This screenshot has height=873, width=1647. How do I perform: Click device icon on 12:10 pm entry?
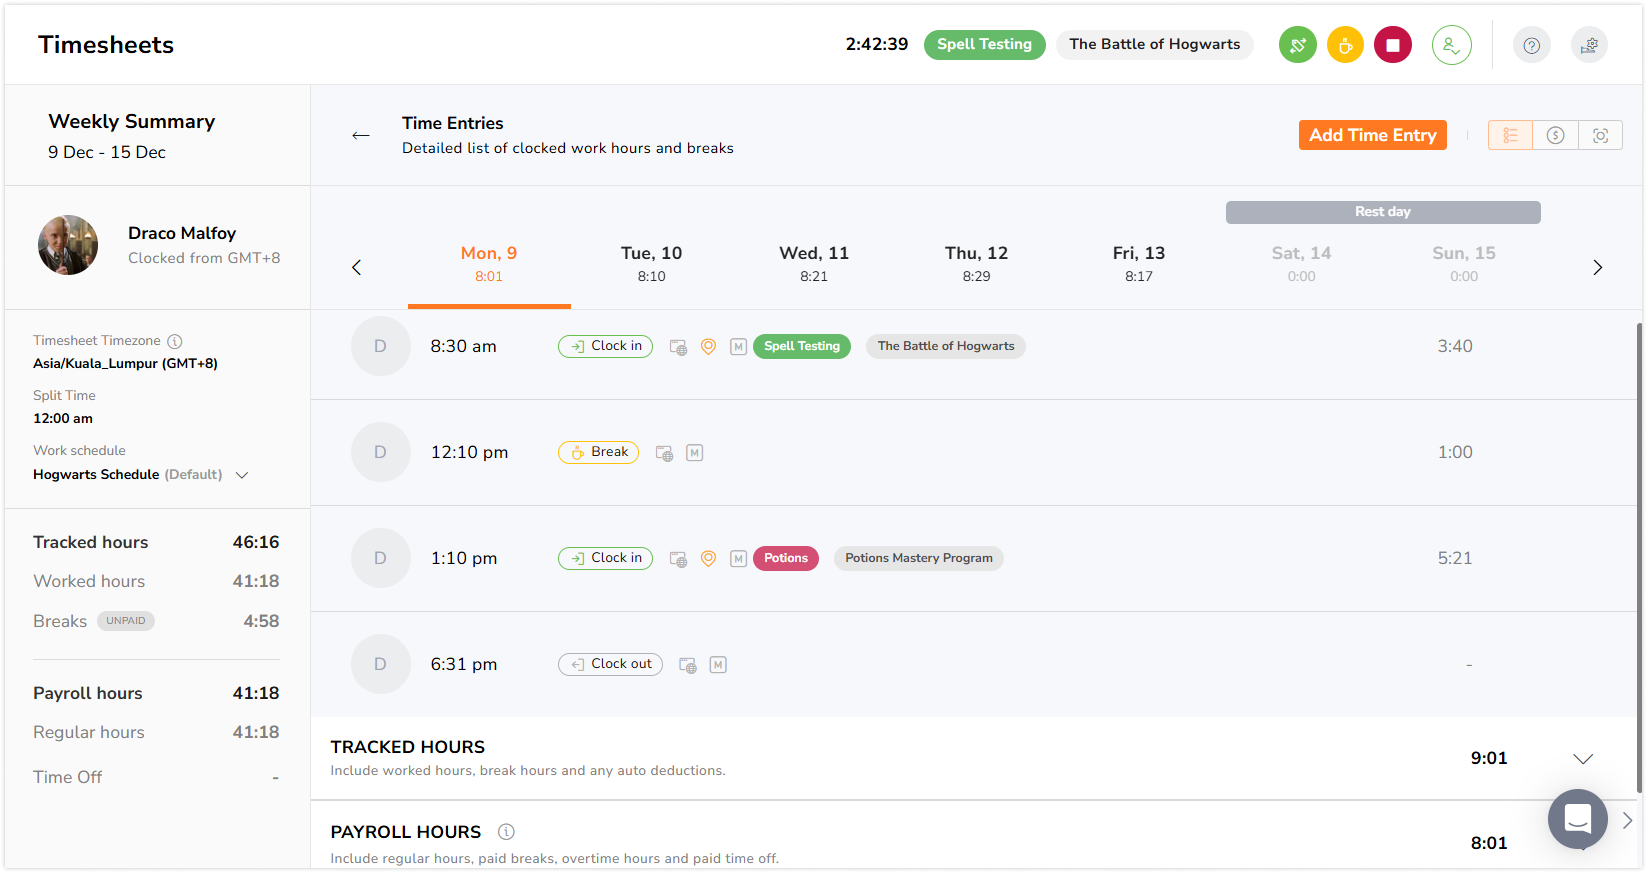click(664, 453)
